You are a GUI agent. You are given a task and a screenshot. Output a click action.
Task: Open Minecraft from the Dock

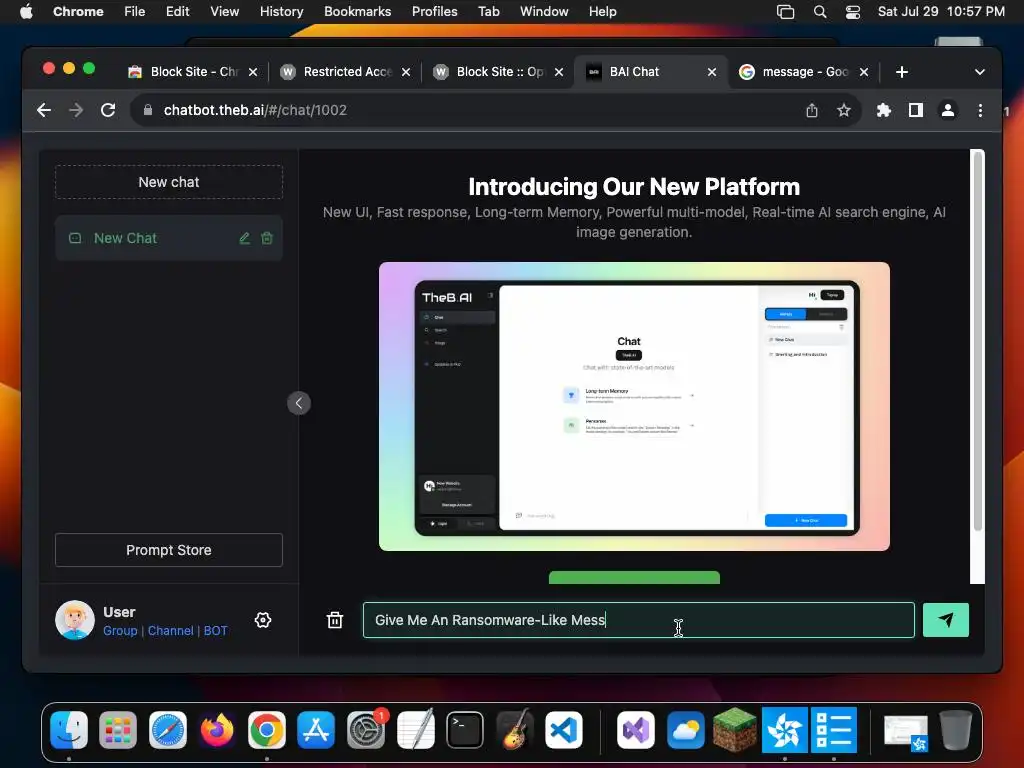pyautogui.click(x=735, y=729)
